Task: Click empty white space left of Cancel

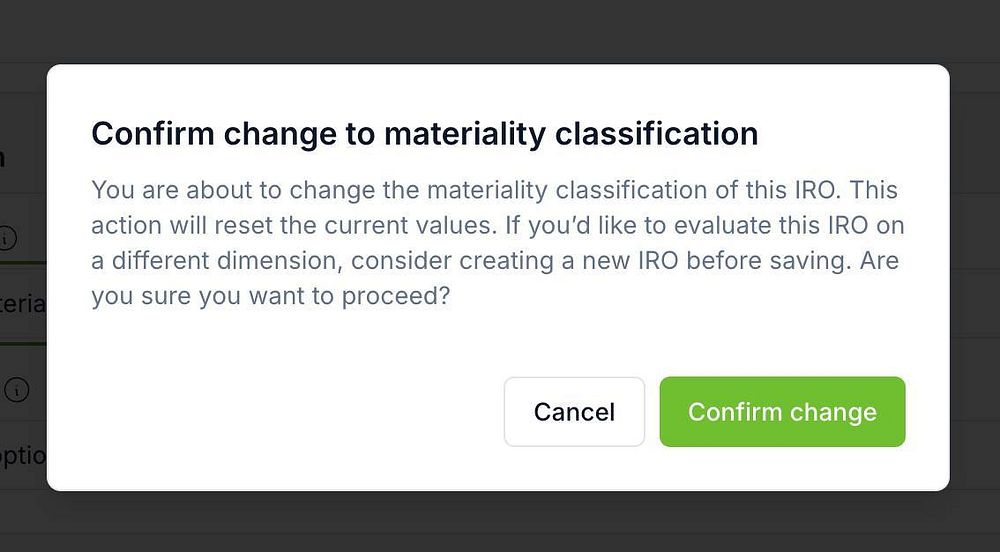Action: pyautogui.click(x=300, y=412)
